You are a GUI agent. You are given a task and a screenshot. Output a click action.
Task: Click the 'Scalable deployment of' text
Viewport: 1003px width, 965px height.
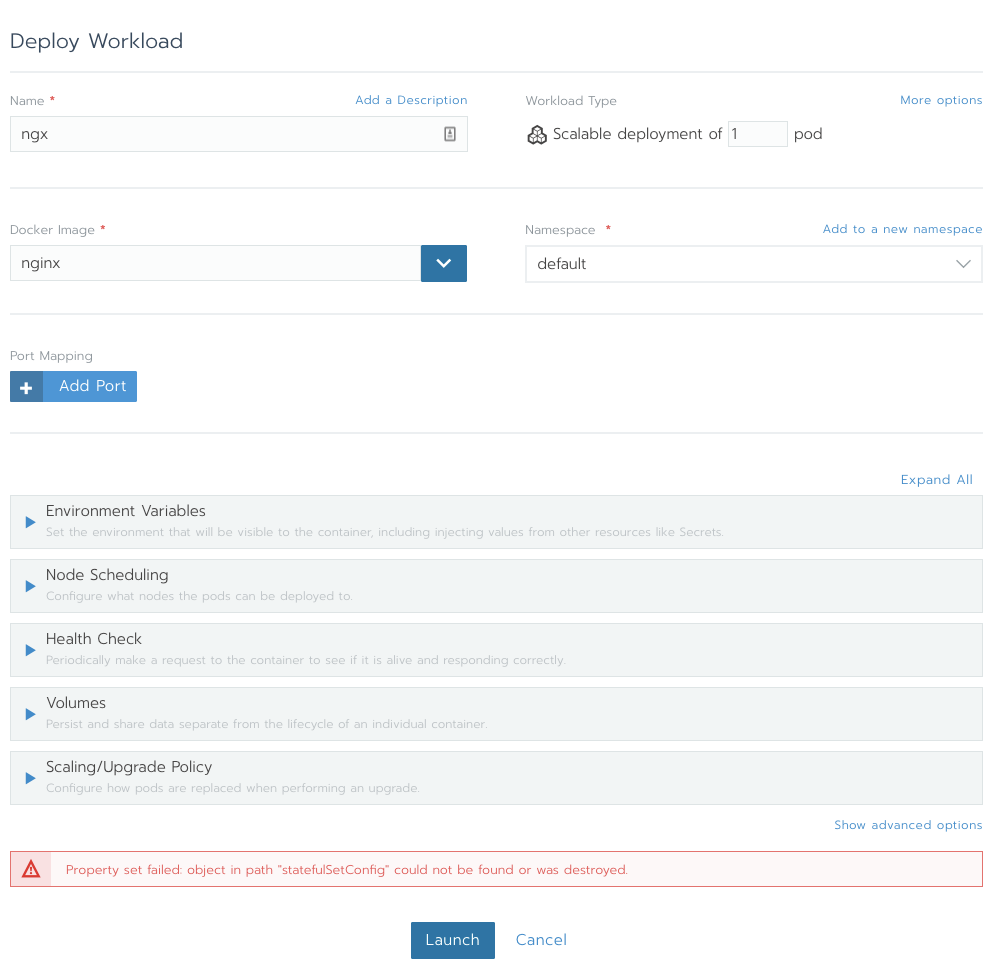coord(637,134)
